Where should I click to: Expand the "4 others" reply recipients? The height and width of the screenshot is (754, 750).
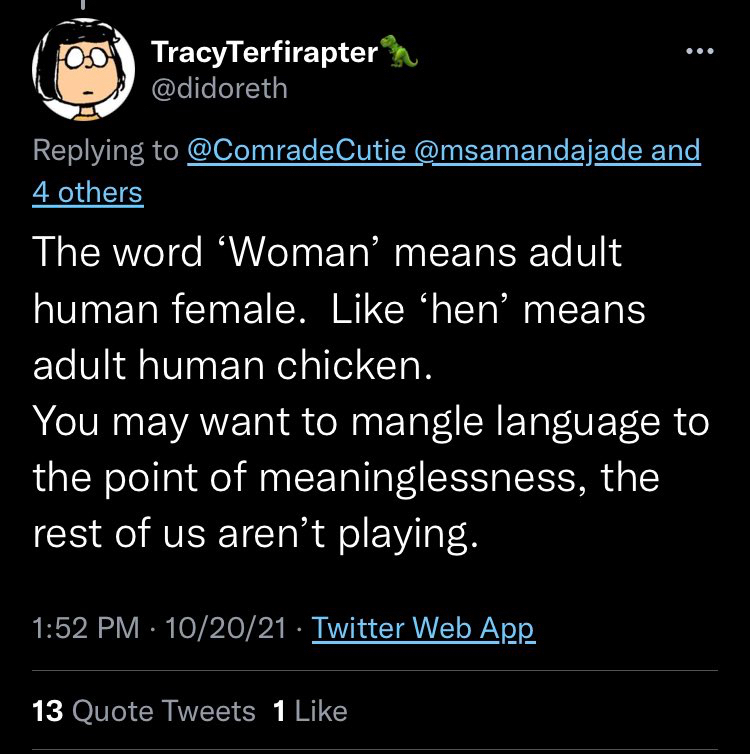click(88, 192)
